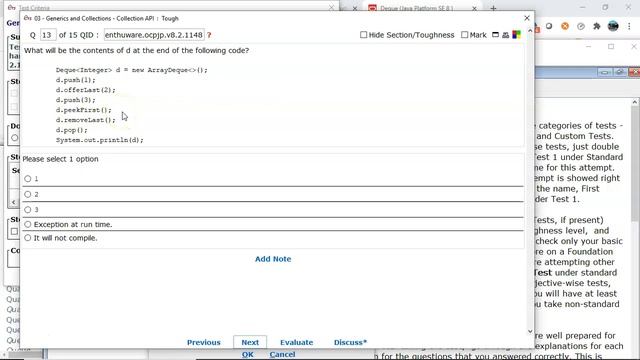This screenshot has height=360, width=640.
Task: Click the Chrome profile avatar
Action: point(613,26)
